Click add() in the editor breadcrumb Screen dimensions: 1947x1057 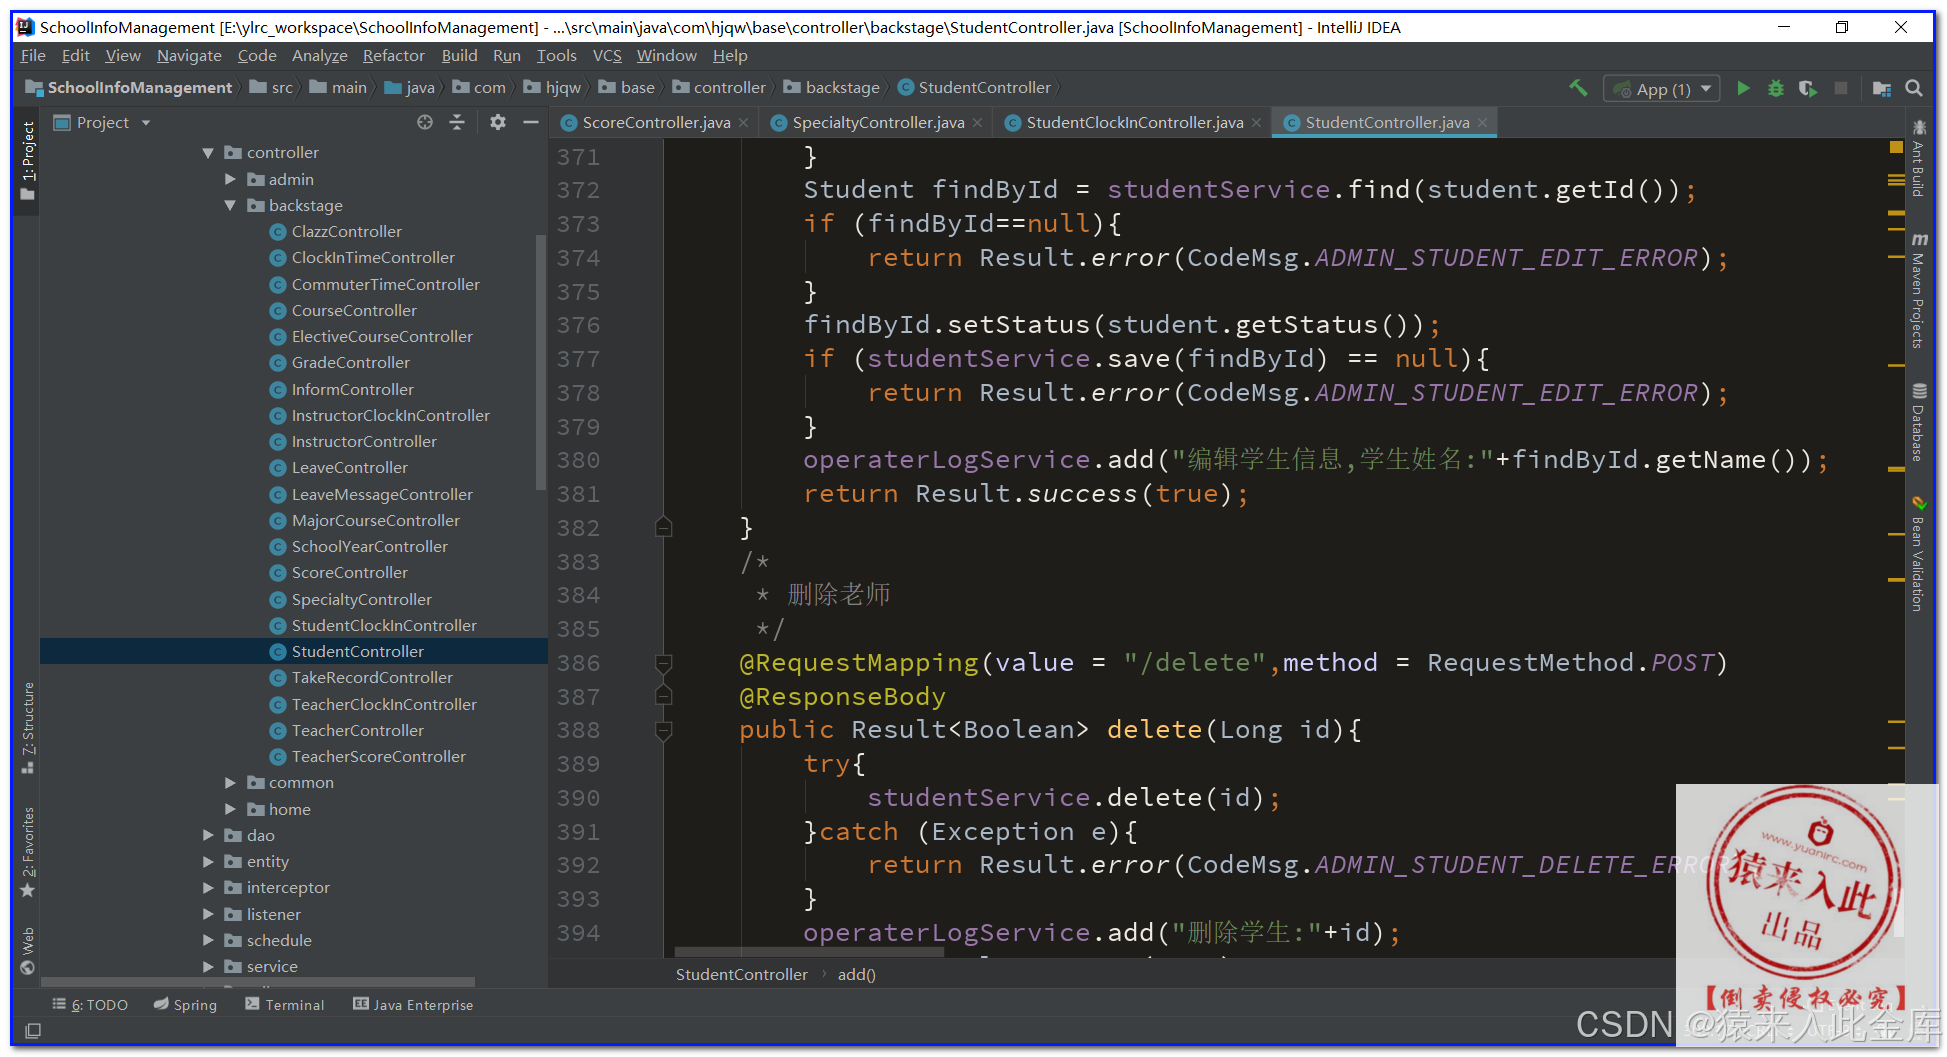857,974
